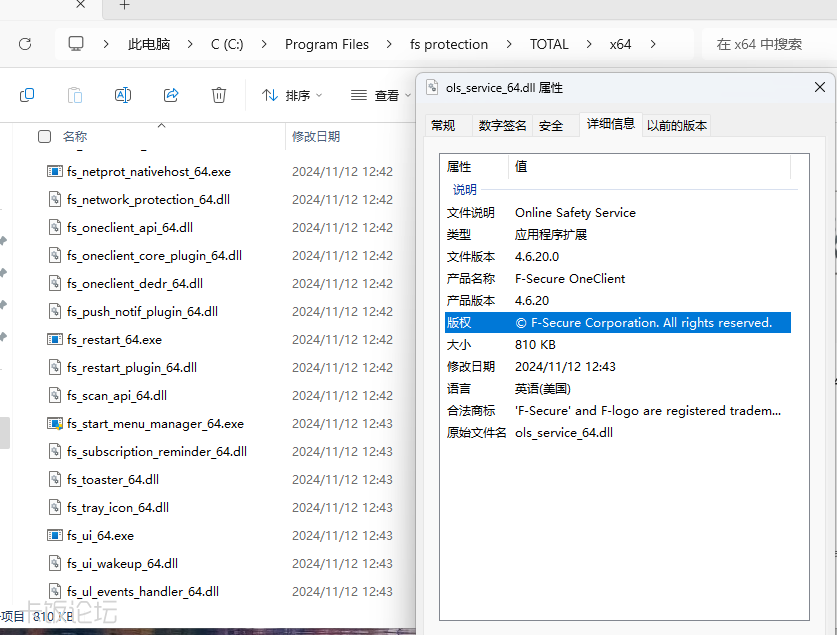Screen dimensions: 837x635
Task: Click the file icon of fs_ui_64.exe
Action: (x=55, y=535)
